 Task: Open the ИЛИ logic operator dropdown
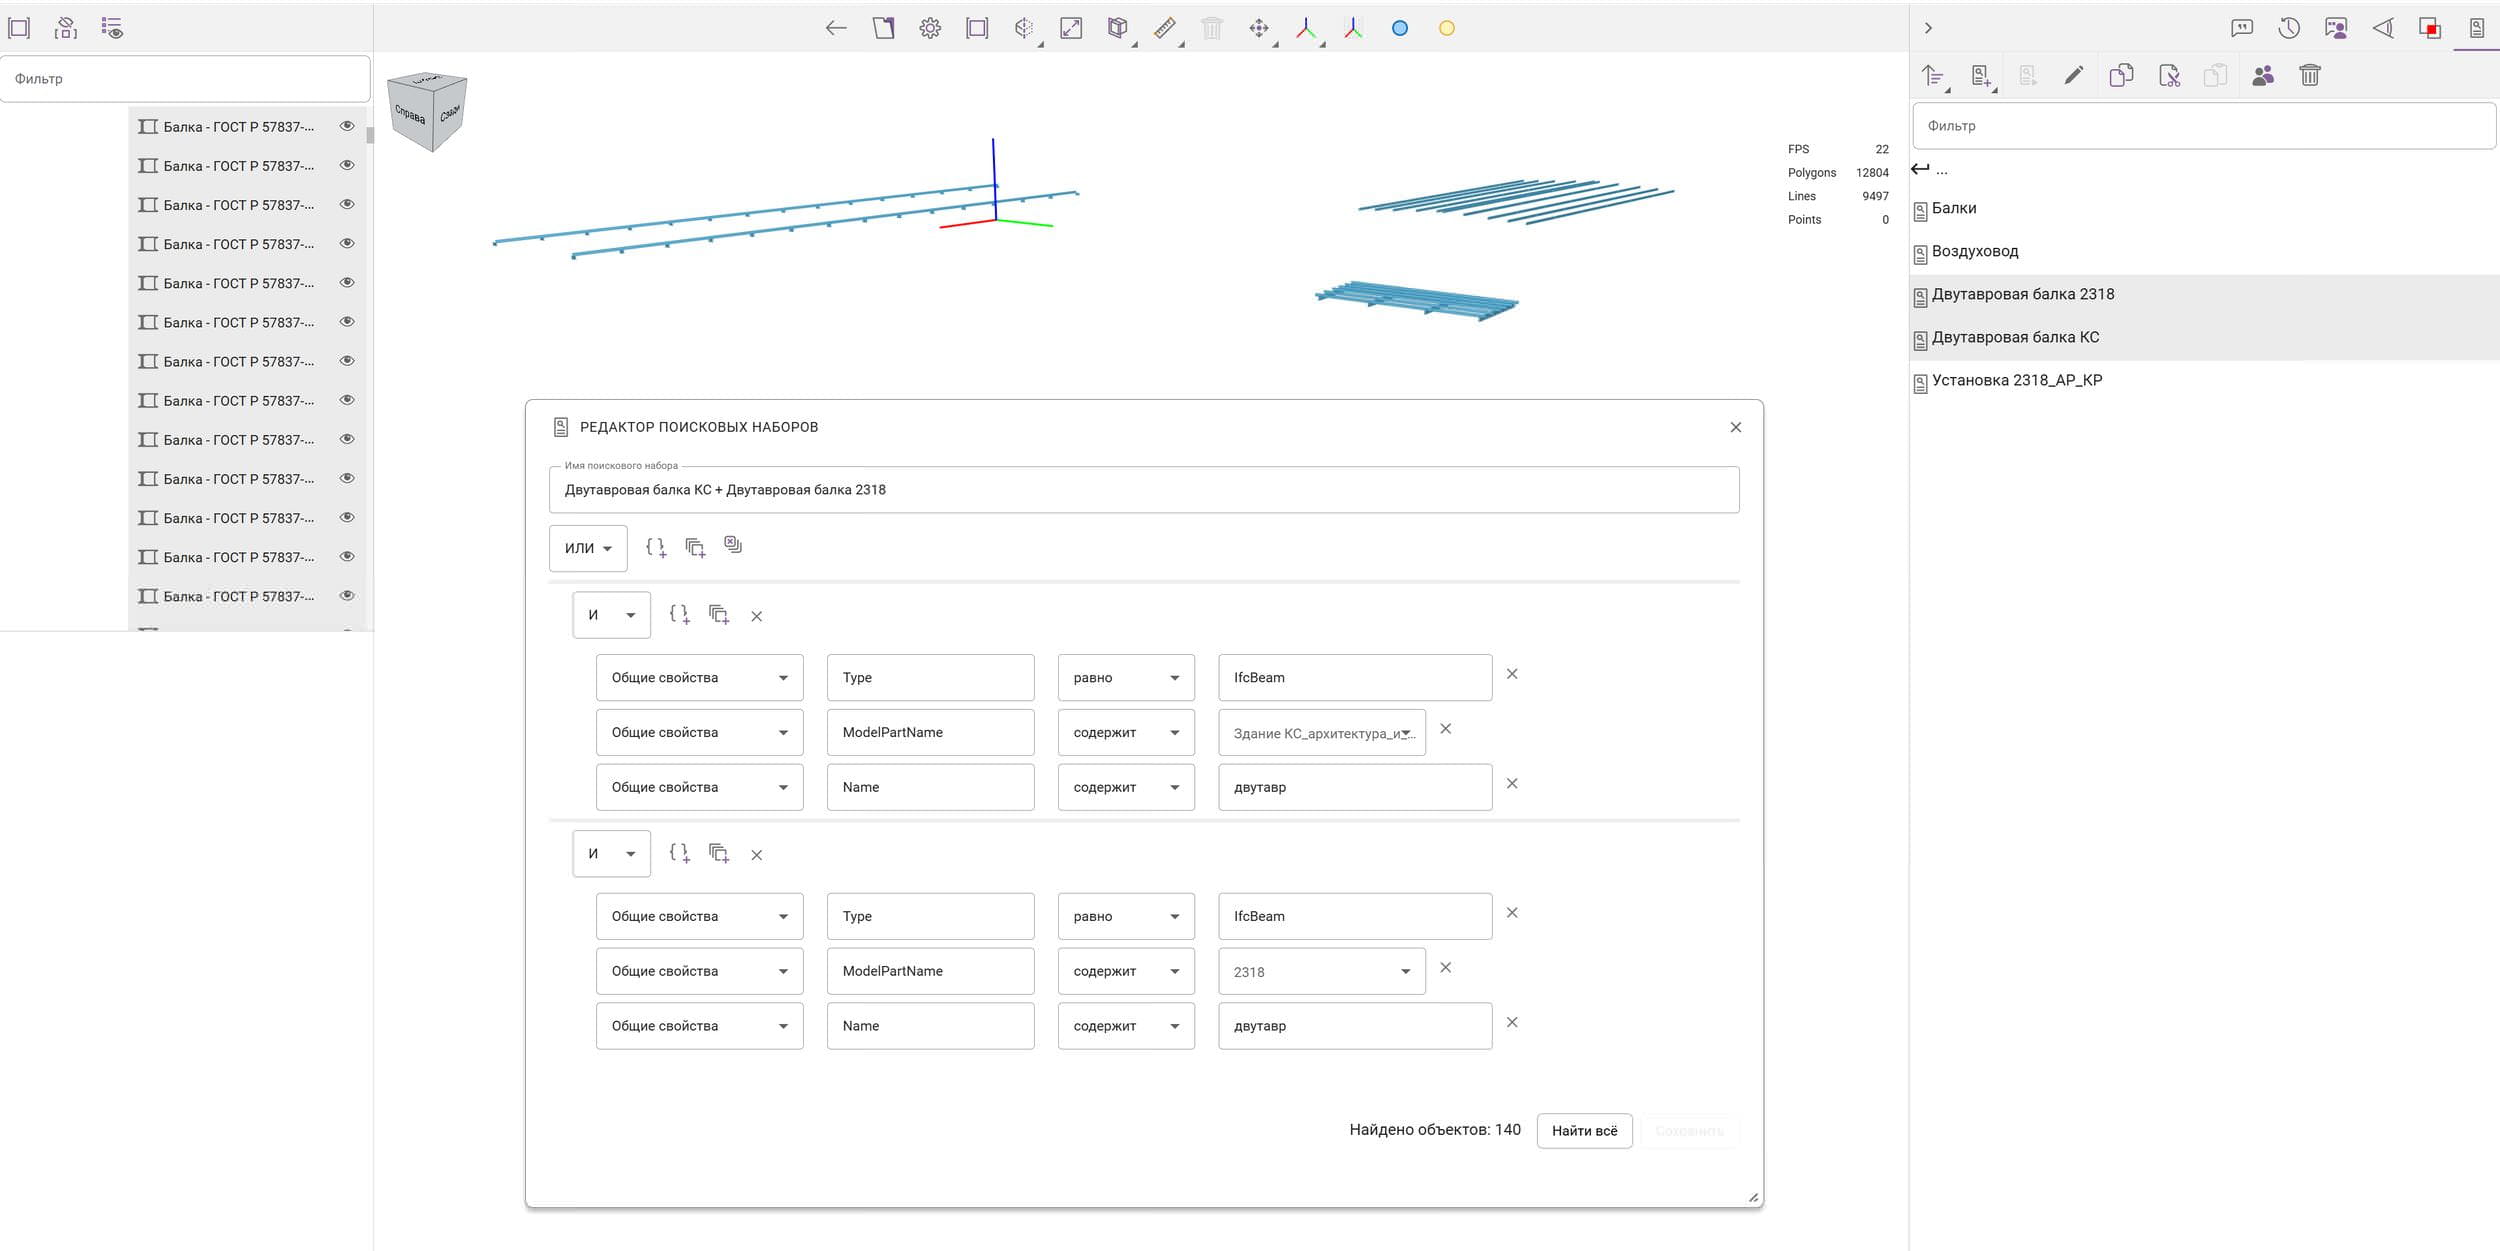(x=588, y=548)
